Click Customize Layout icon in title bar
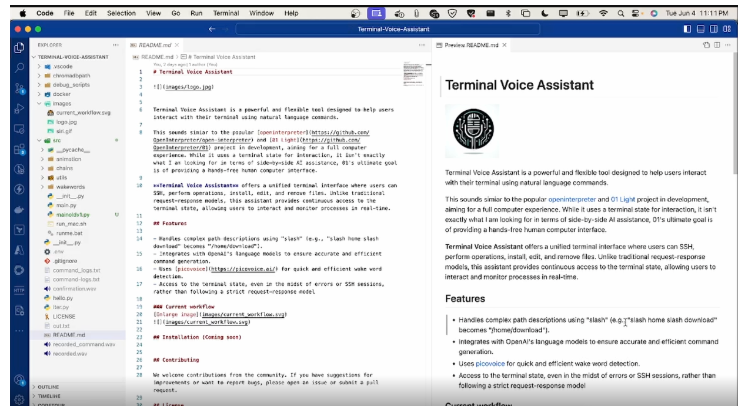Viewport: 746px width, 412px height. (727, 29)
